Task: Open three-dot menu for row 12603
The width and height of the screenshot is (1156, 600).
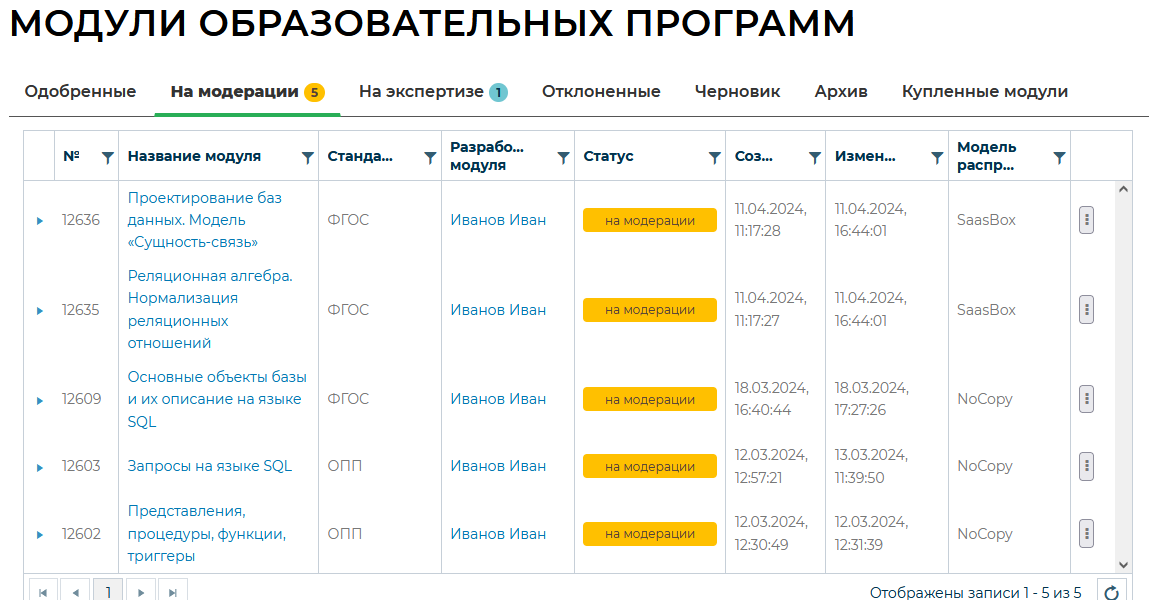Action: (x=1086, y=466)
